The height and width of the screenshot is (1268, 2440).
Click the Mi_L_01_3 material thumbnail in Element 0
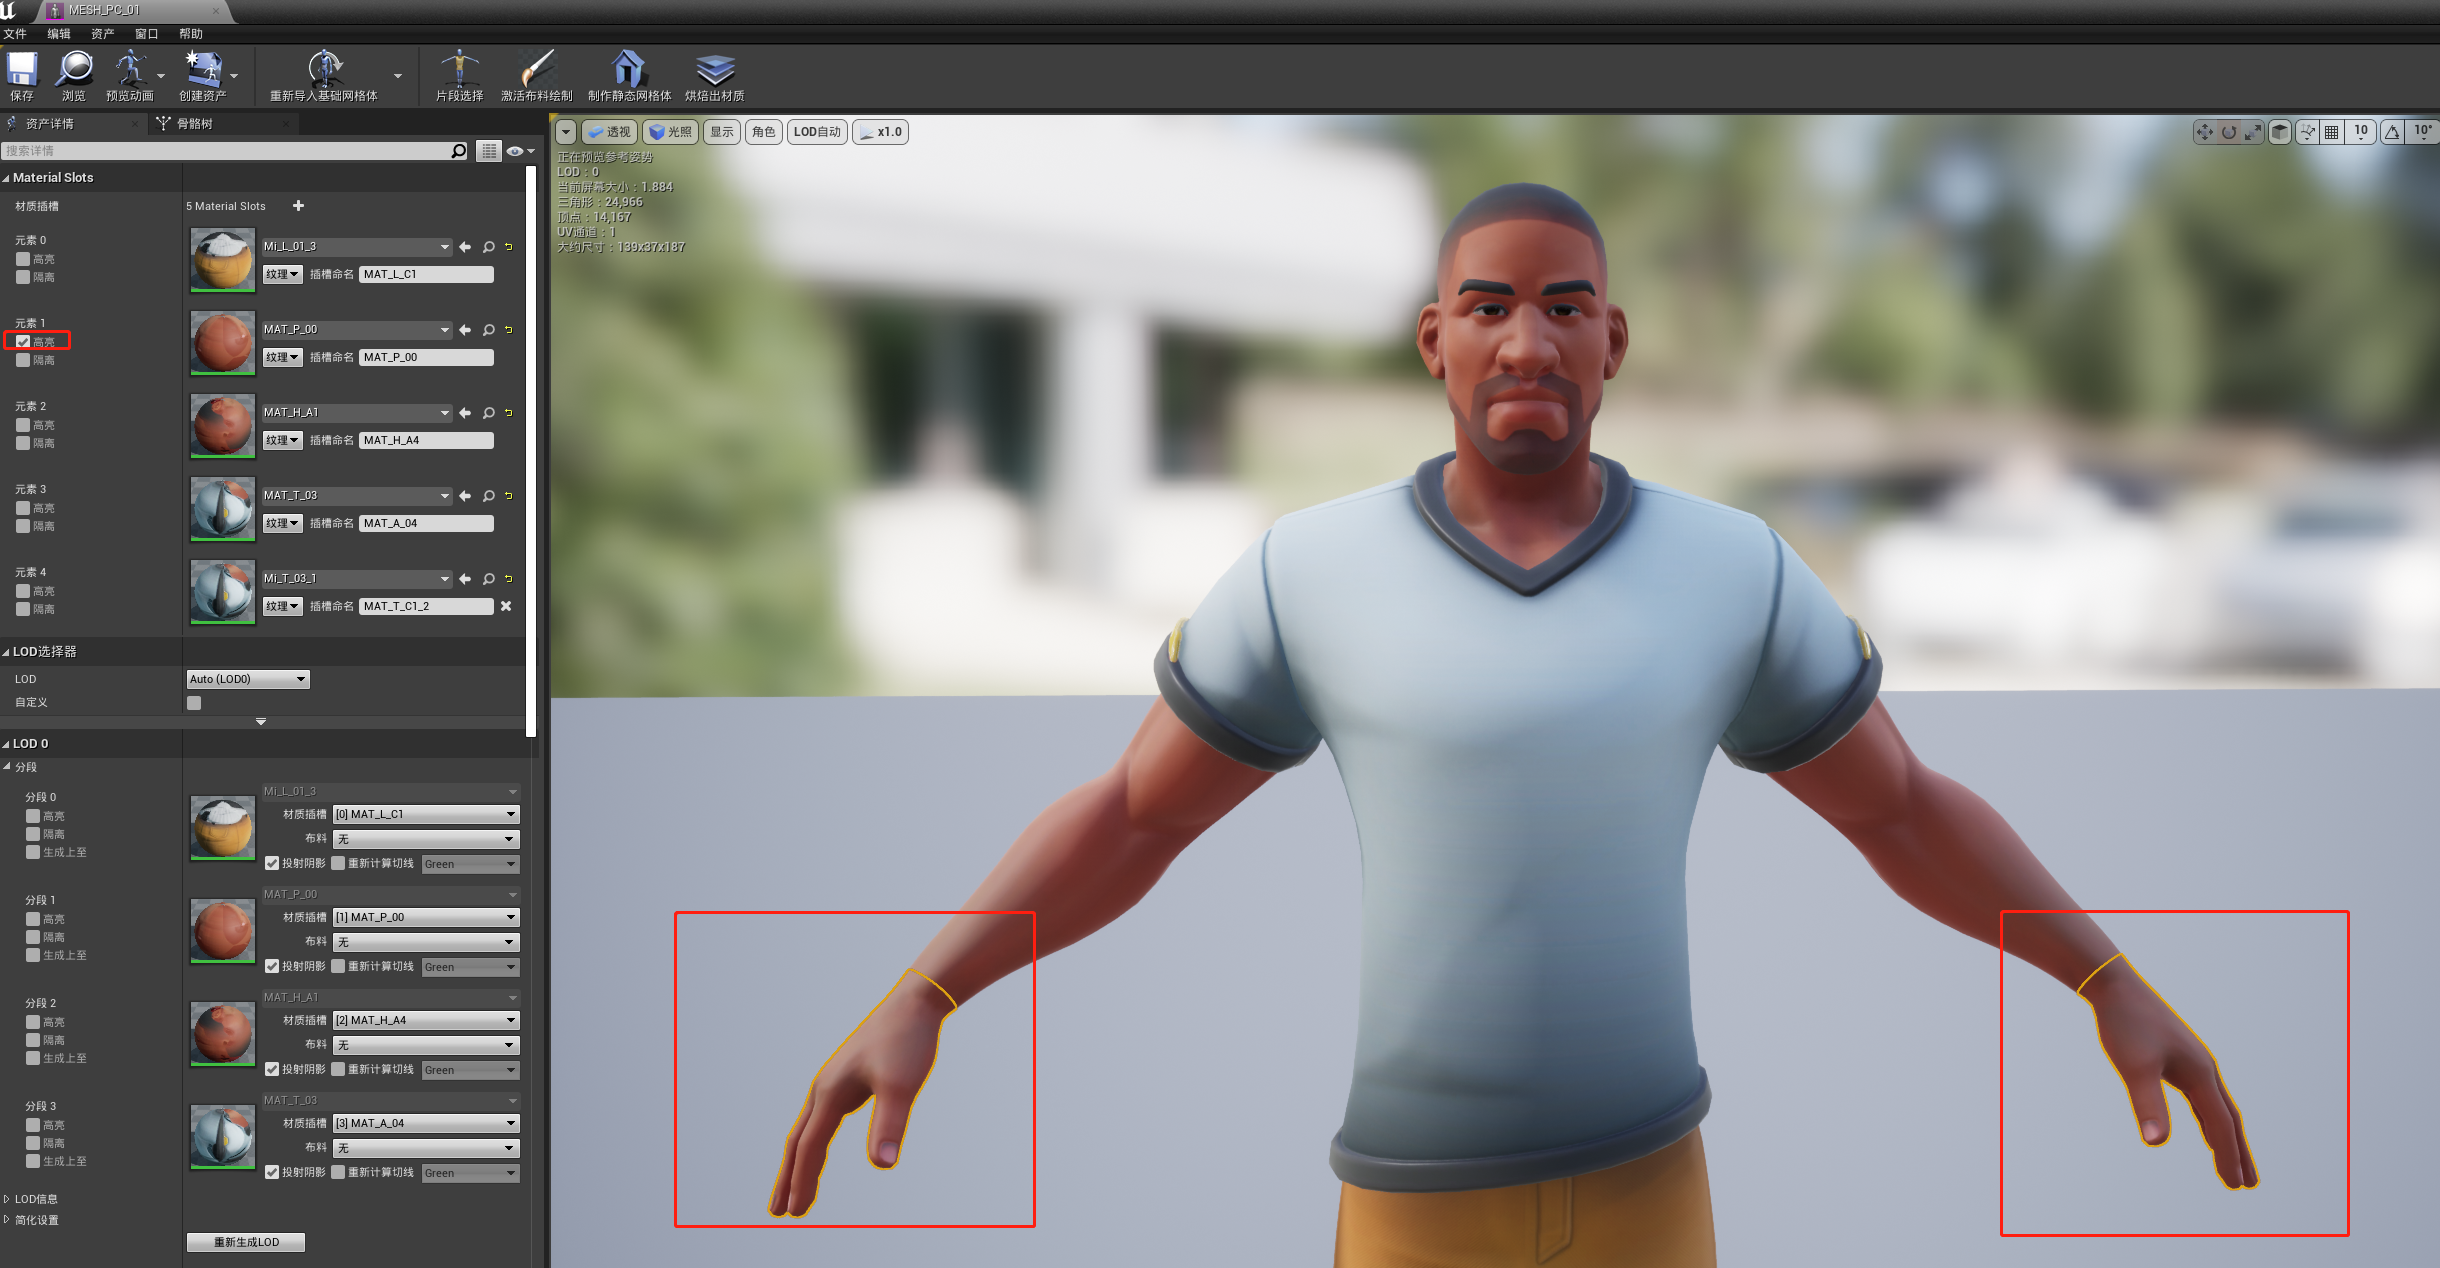coord(223,259)
